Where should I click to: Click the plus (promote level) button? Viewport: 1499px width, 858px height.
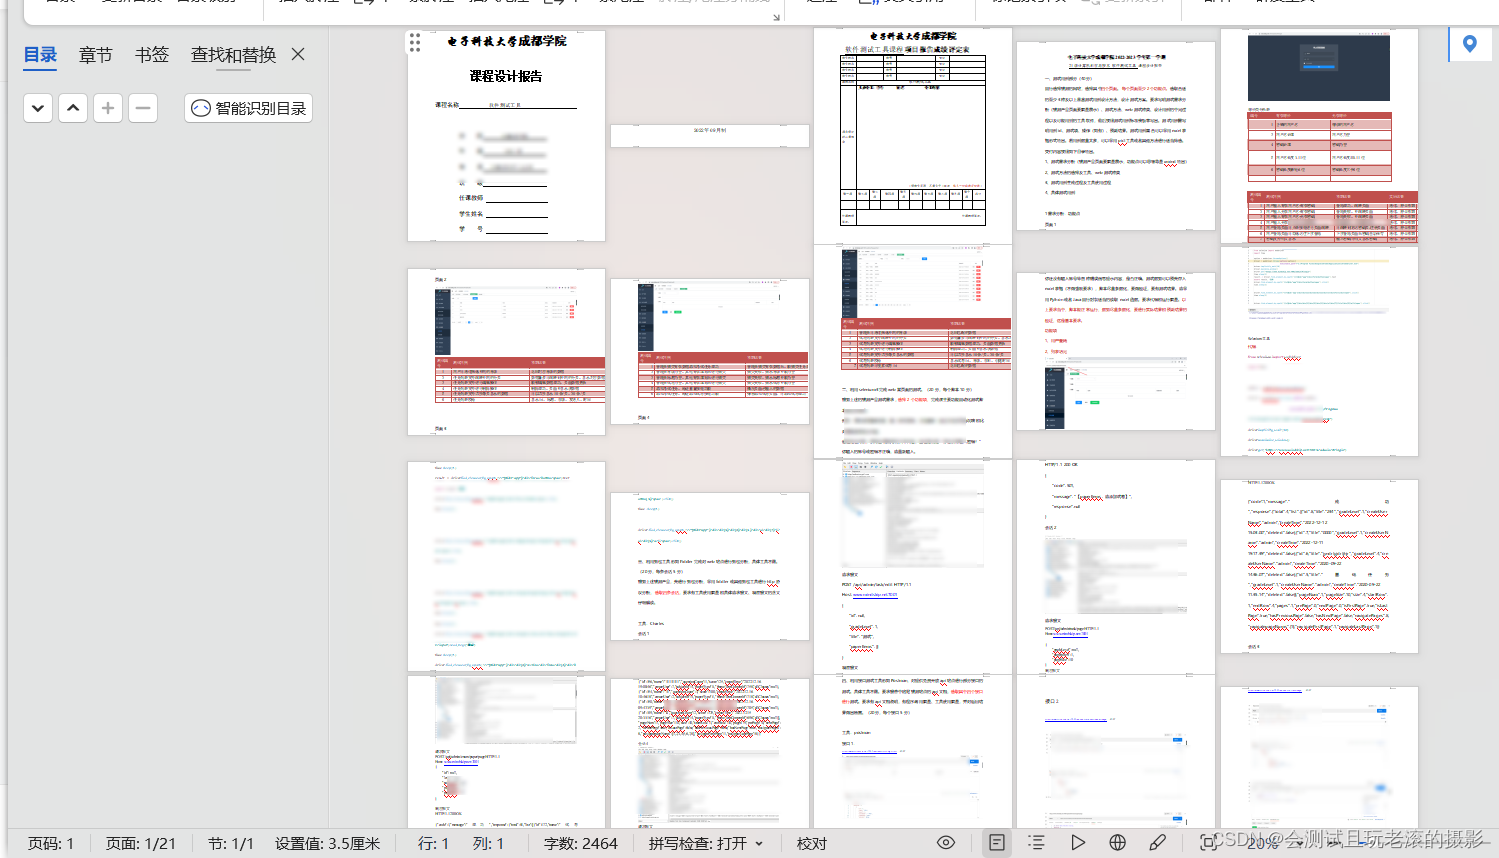click(108, 108)
